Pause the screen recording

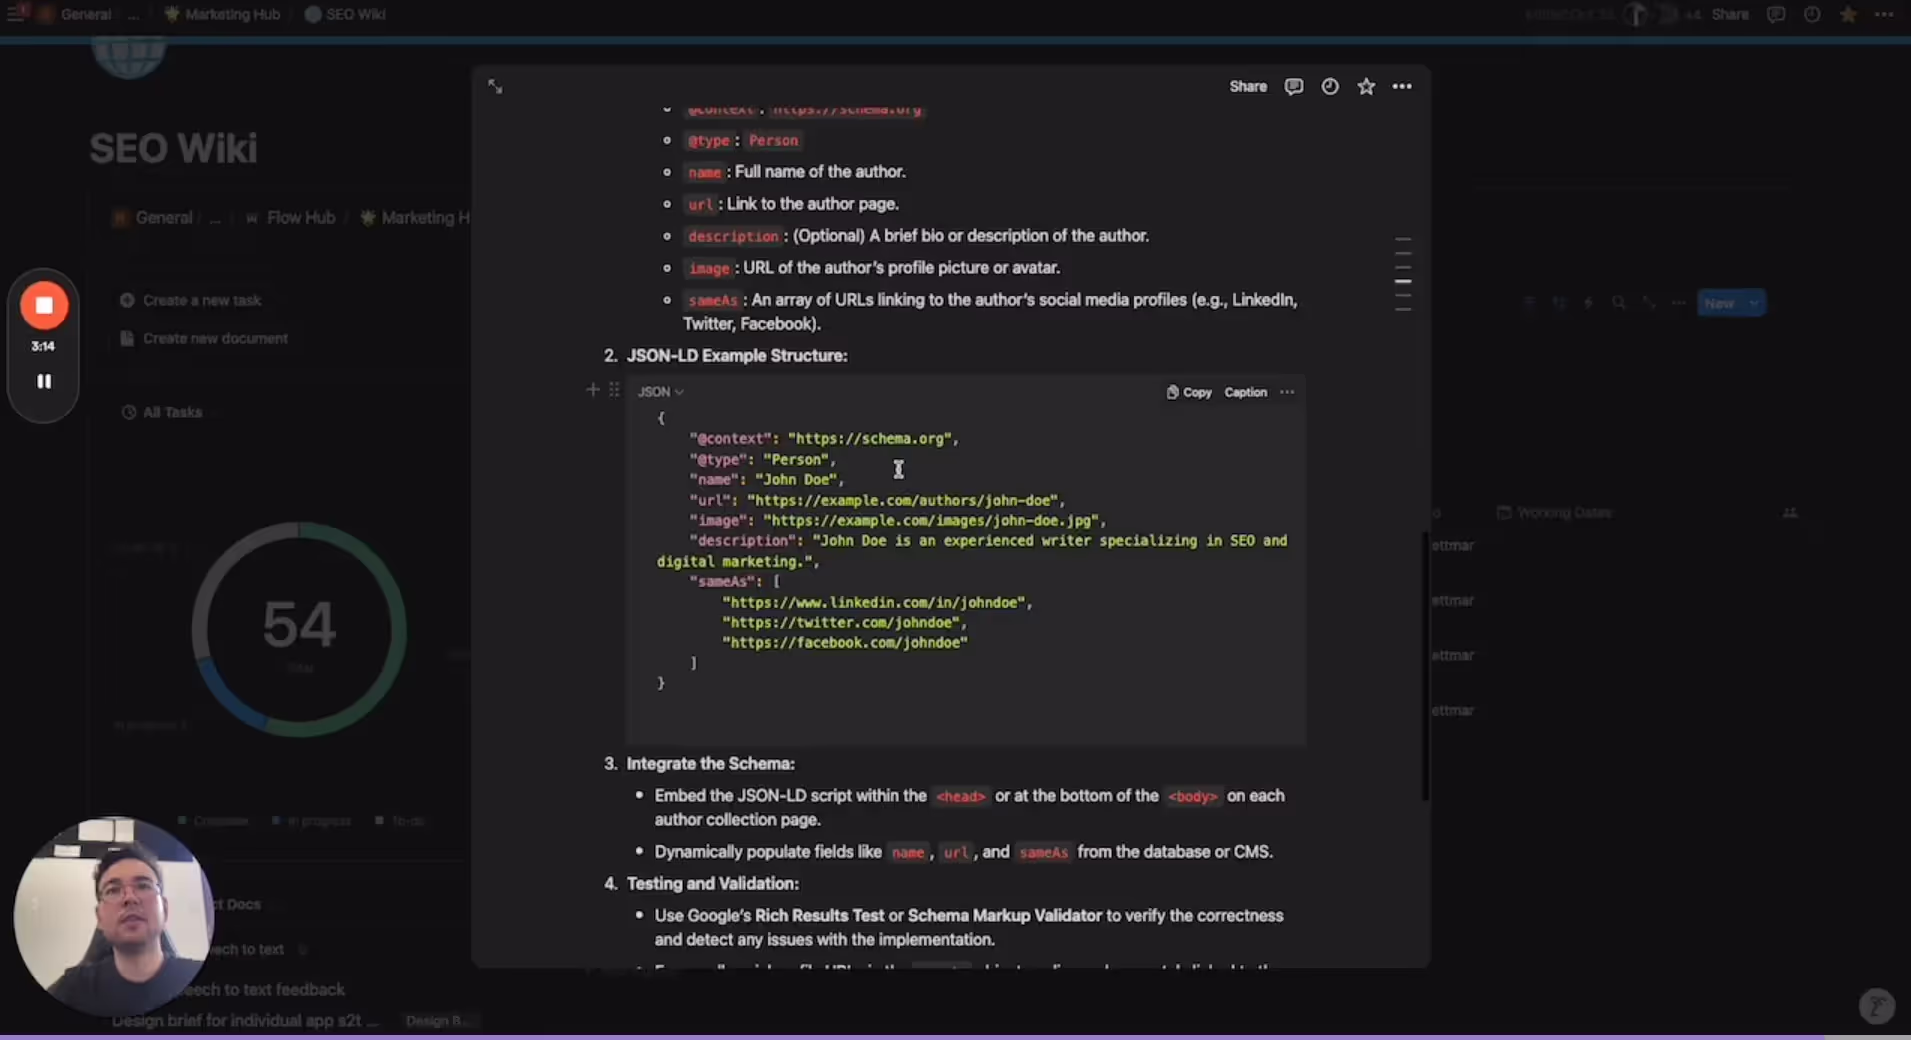(44, 381)
